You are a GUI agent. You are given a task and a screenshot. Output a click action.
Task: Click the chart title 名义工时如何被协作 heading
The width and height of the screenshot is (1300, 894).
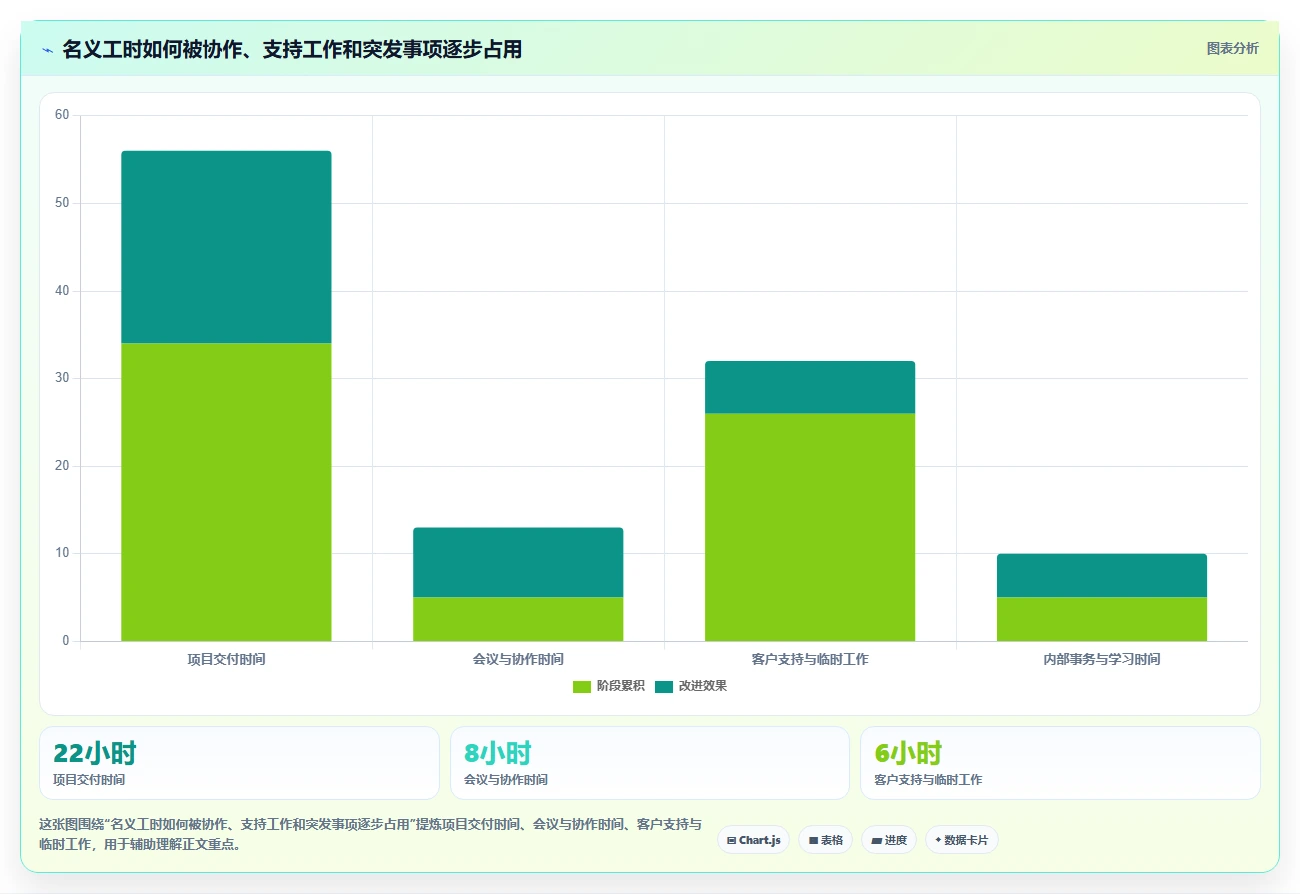(x=292, y=49)
